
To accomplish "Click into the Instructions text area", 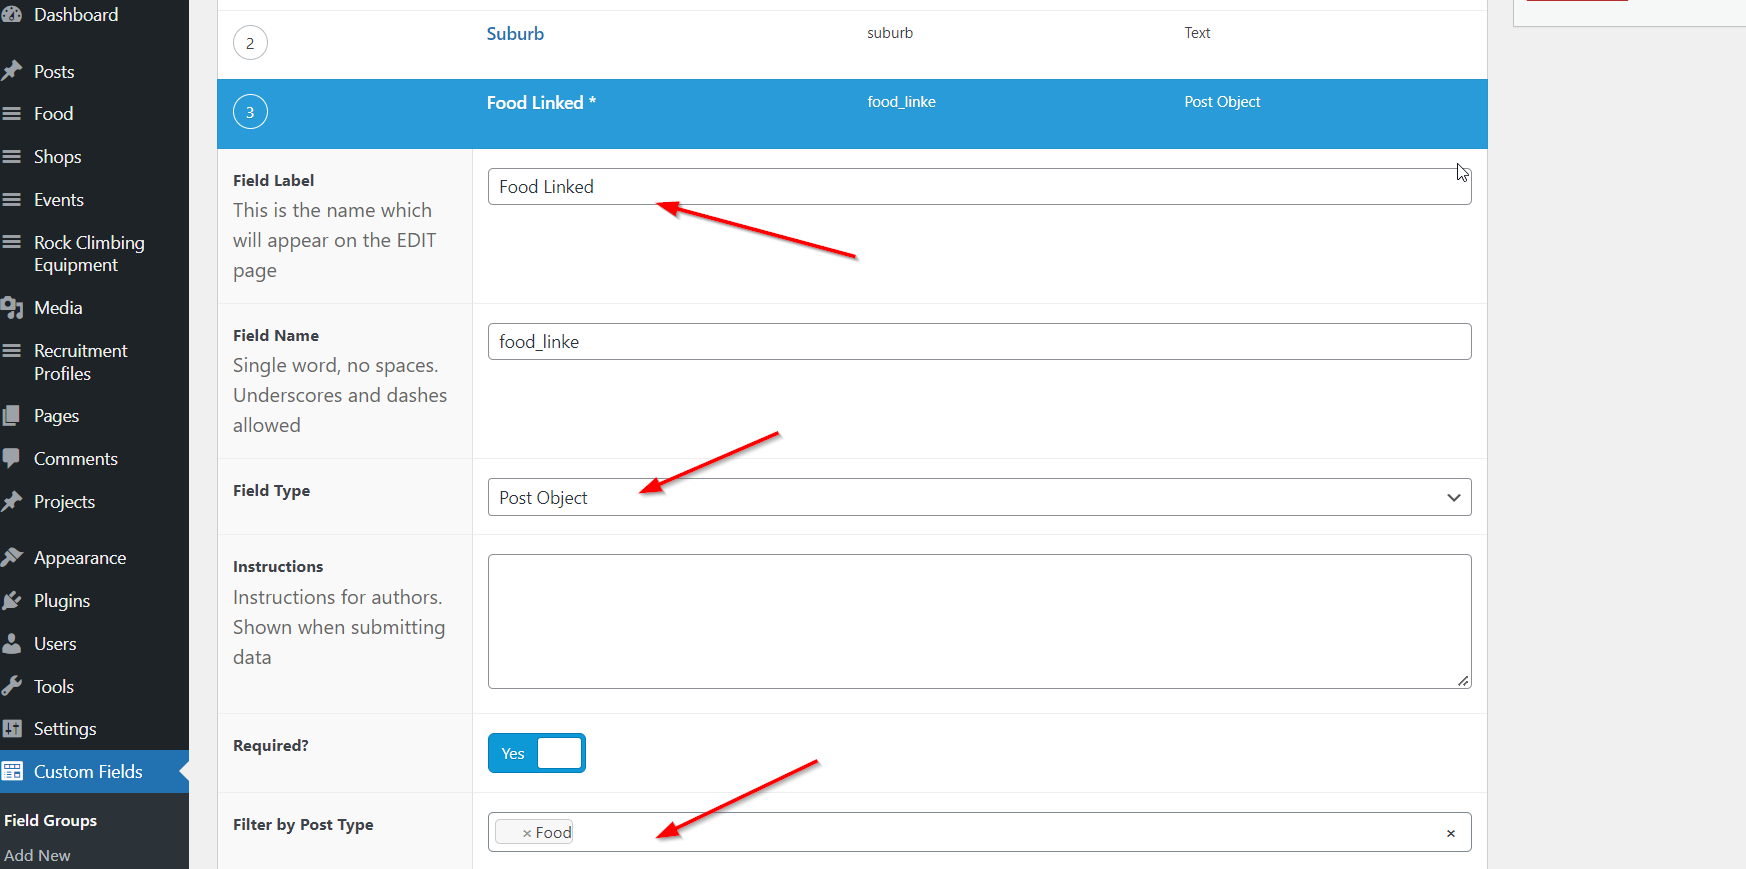I will click(979, 621).
